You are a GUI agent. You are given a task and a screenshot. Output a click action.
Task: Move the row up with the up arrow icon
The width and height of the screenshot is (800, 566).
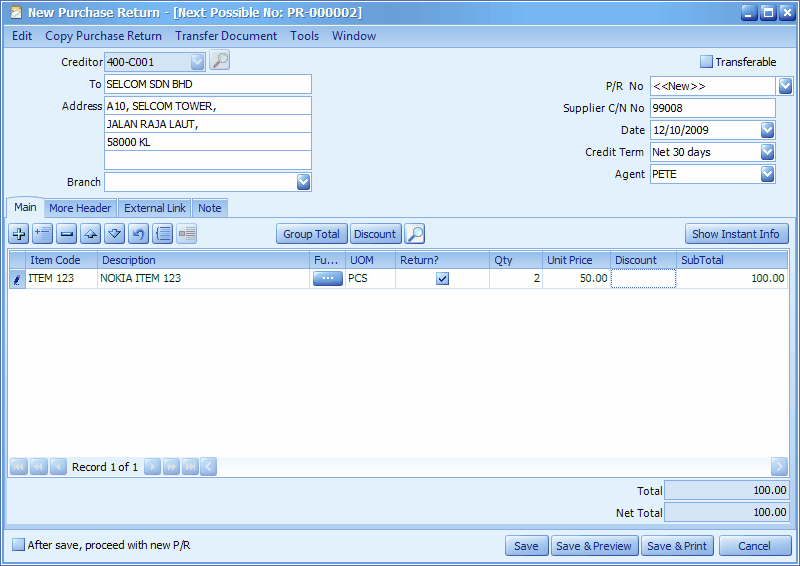point(90,234)
